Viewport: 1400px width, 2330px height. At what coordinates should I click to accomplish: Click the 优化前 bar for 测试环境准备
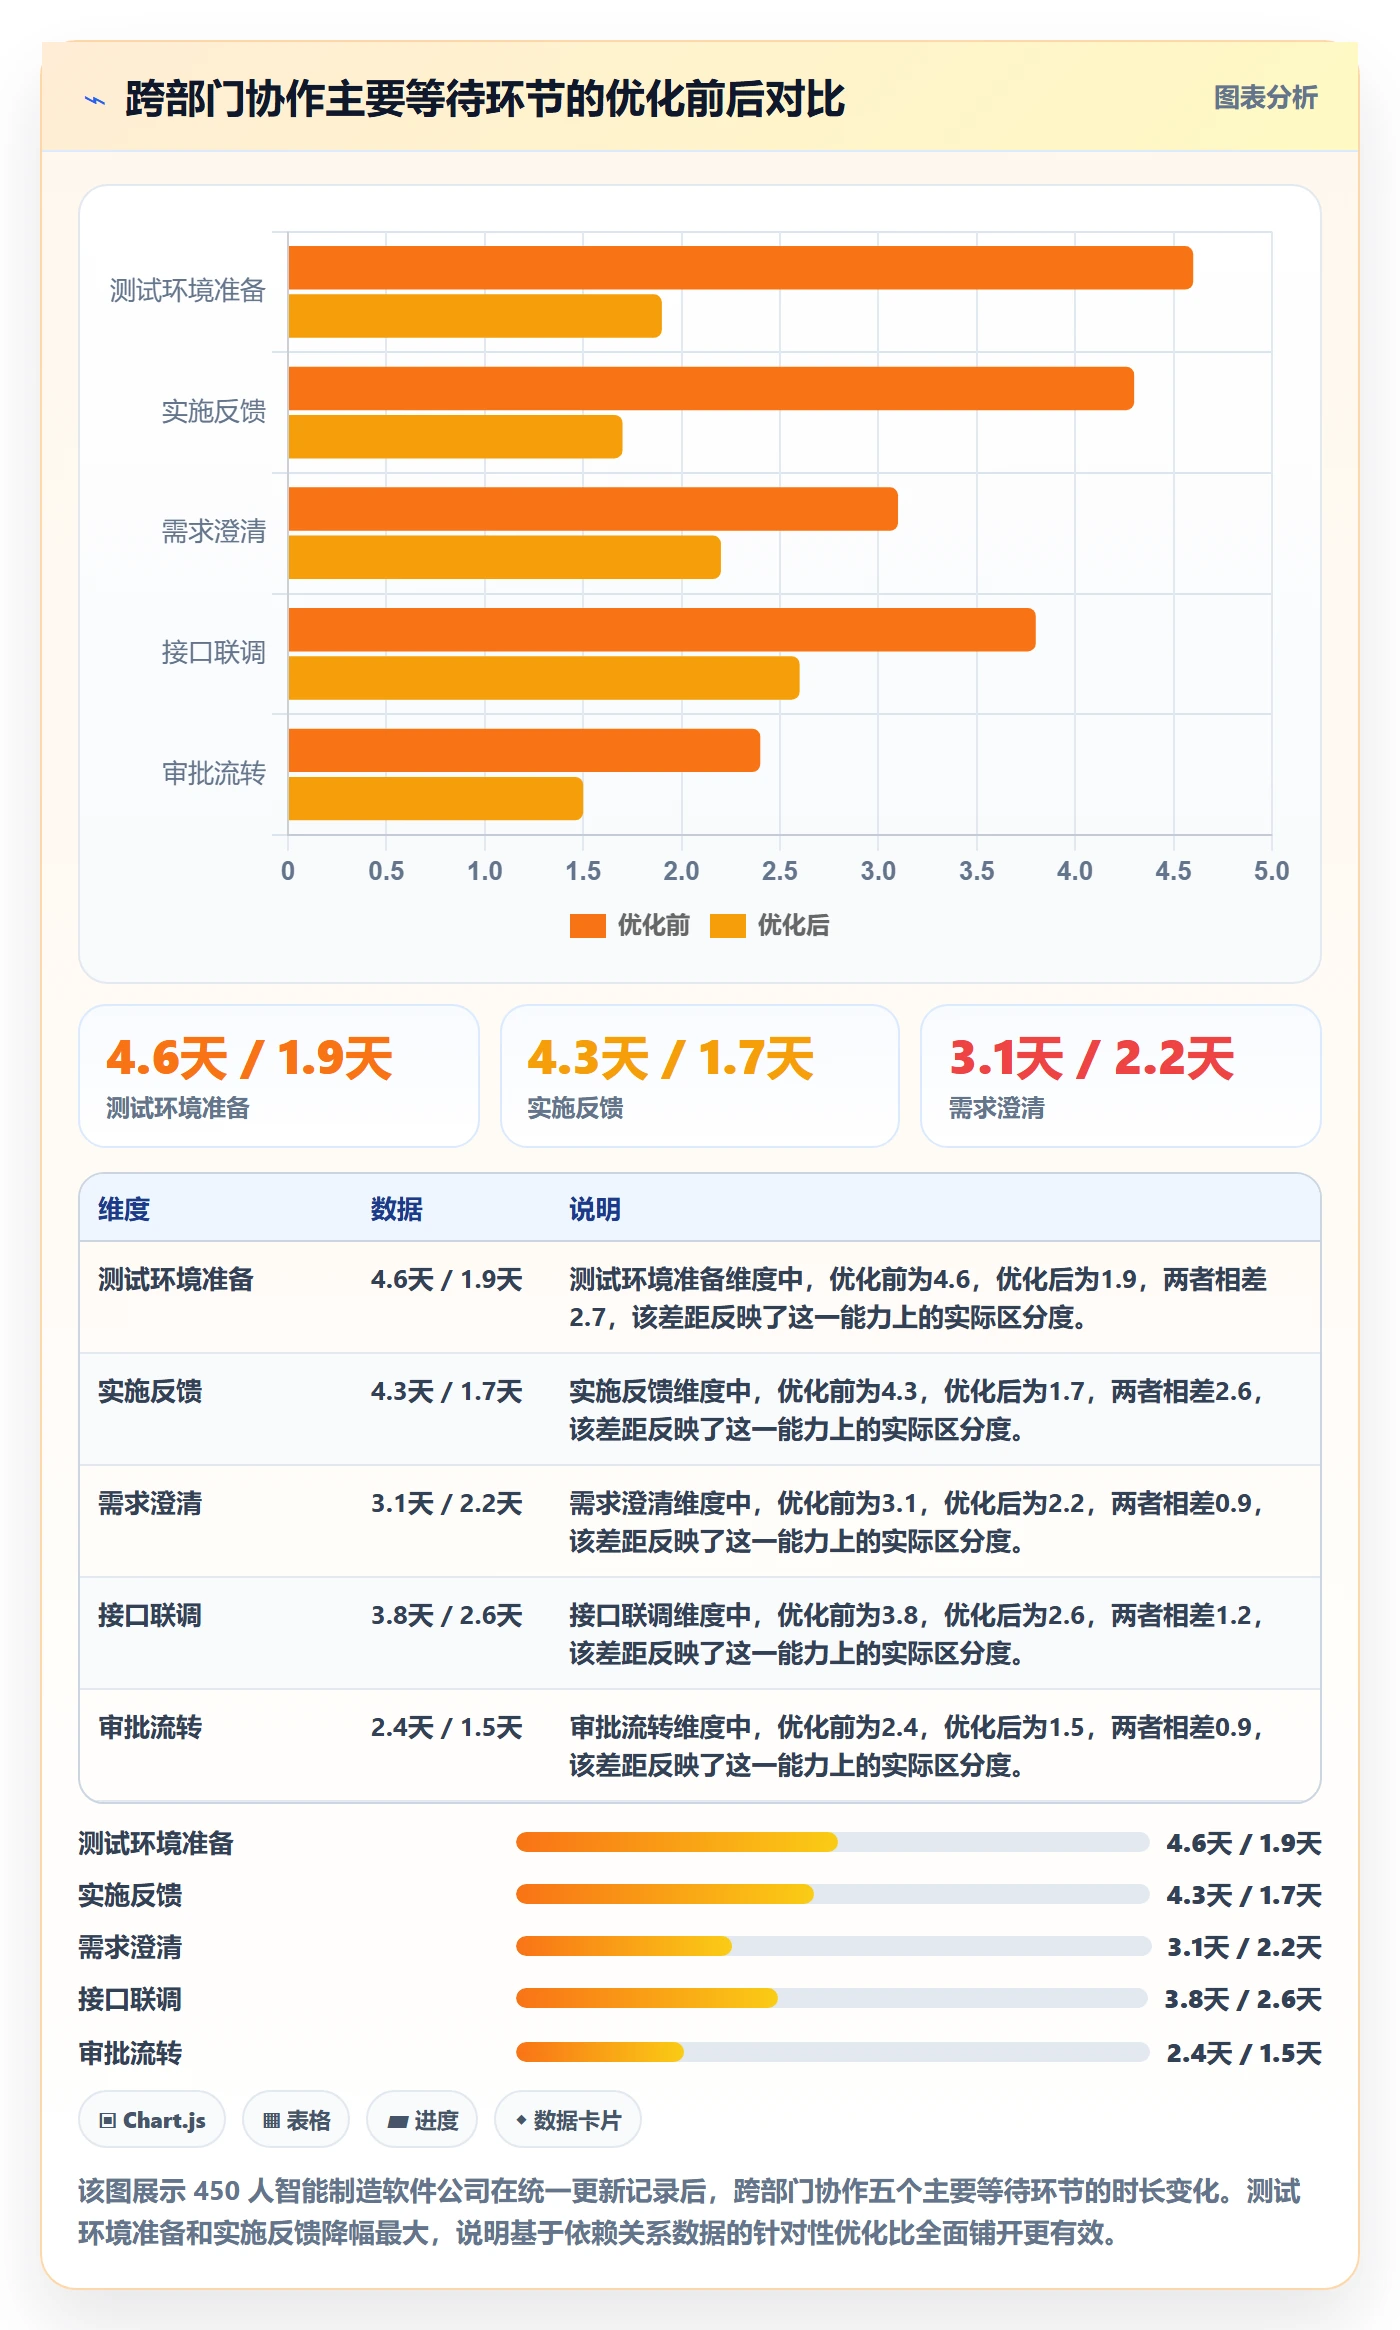click(x=740, y=268)
